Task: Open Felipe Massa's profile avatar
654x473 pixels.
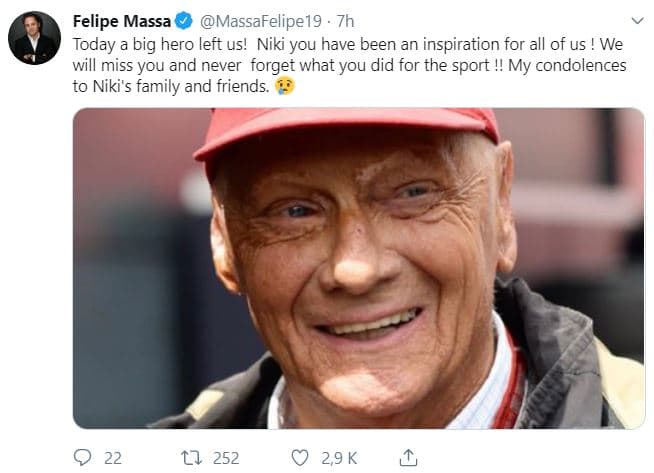Action: point(35,40)
